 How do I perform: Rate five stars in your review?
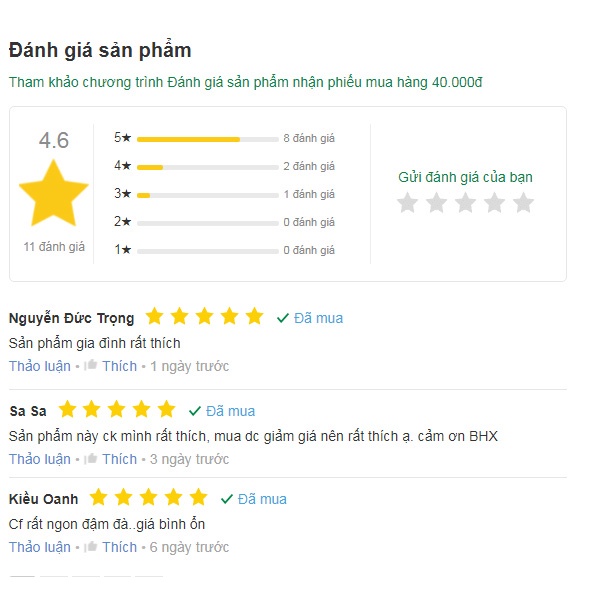tap(523, 203)
